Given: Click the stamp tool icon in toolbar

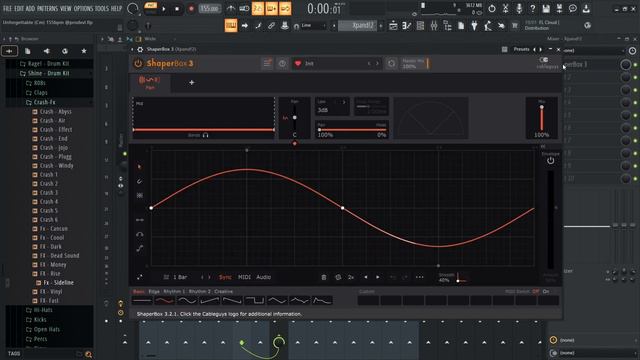Looking at the screenshot, I should (285, 26).
